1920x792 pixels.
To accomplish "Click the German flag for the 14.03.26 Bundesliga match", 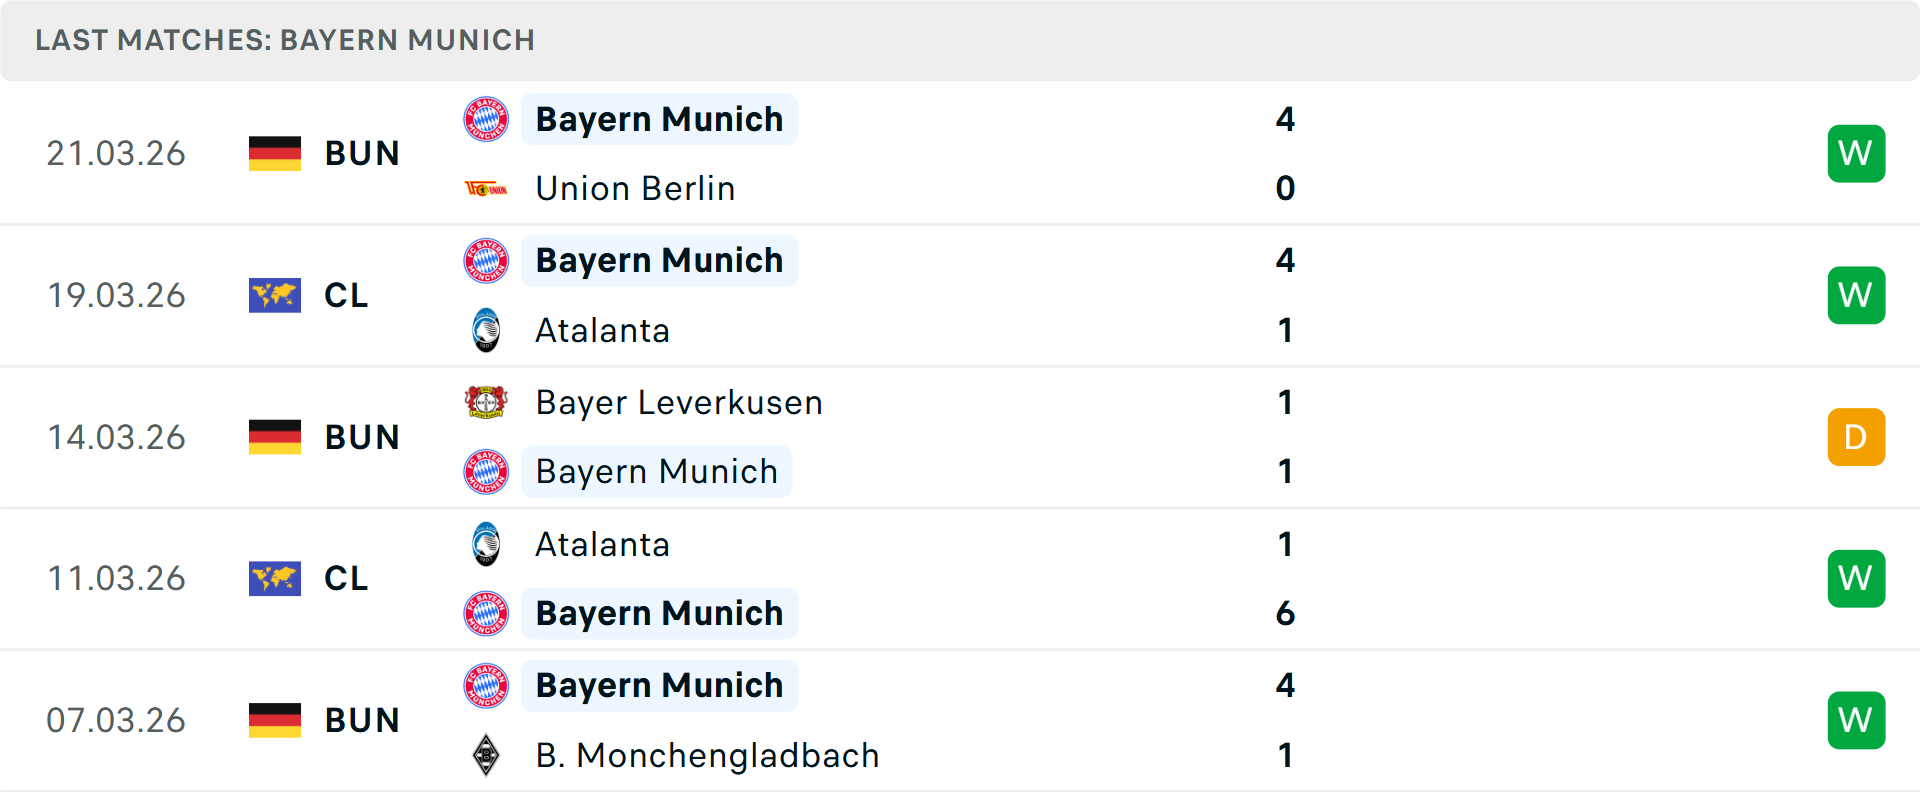I will pyautogui.click(x=275, y=436).
